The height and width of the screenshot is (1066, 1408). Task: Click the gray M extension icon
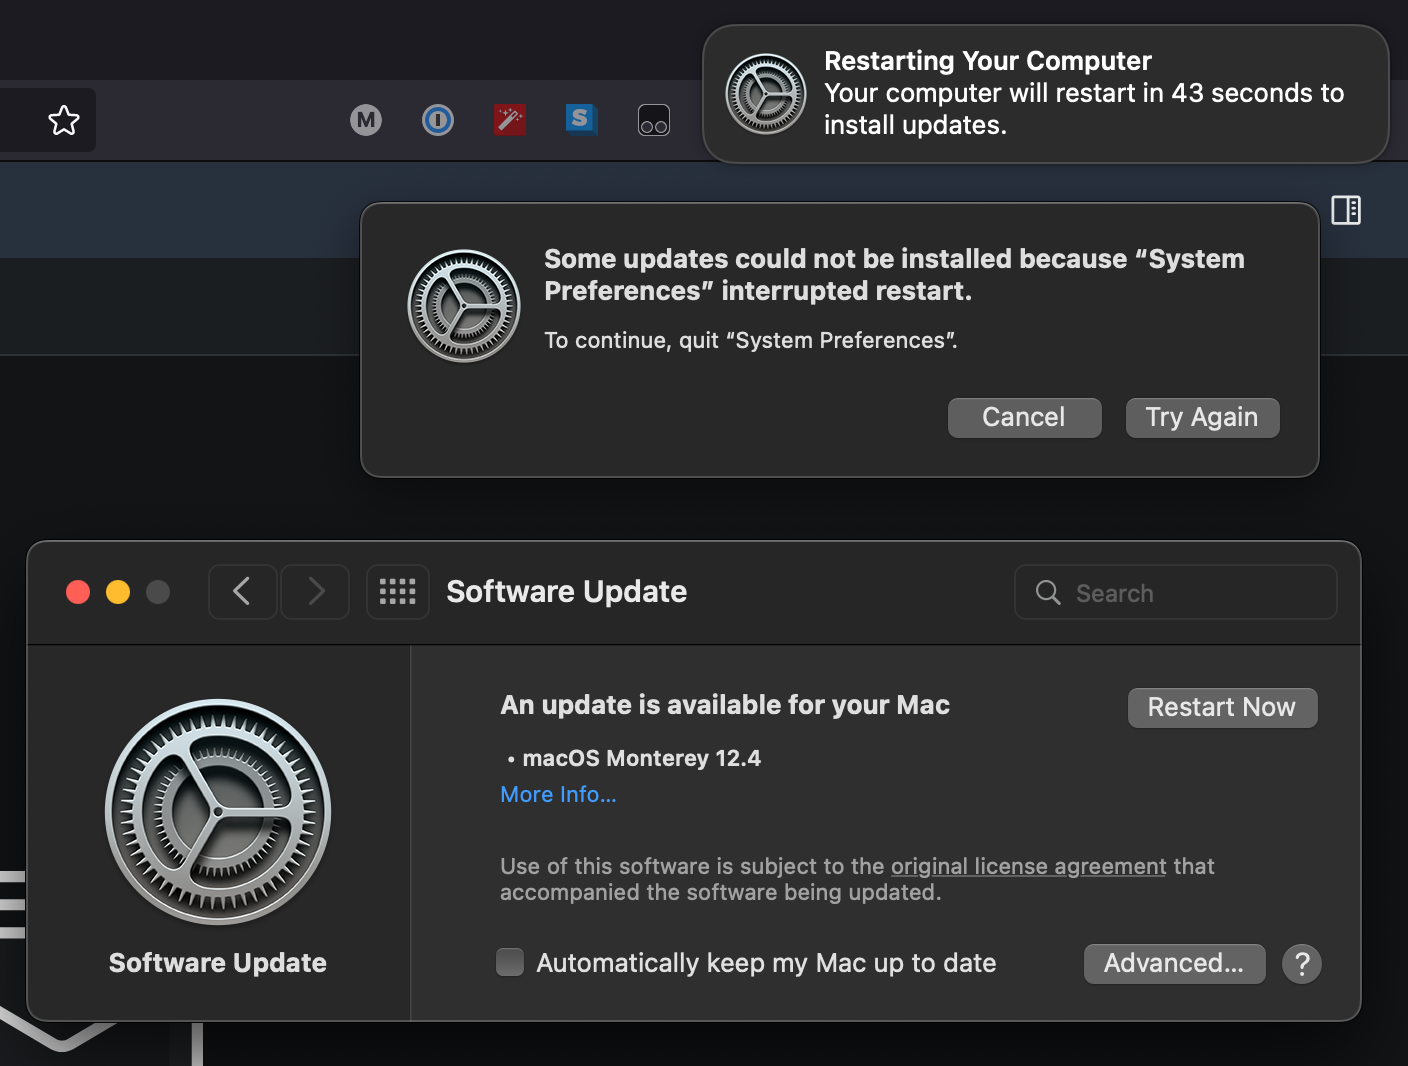coord(366,121)
